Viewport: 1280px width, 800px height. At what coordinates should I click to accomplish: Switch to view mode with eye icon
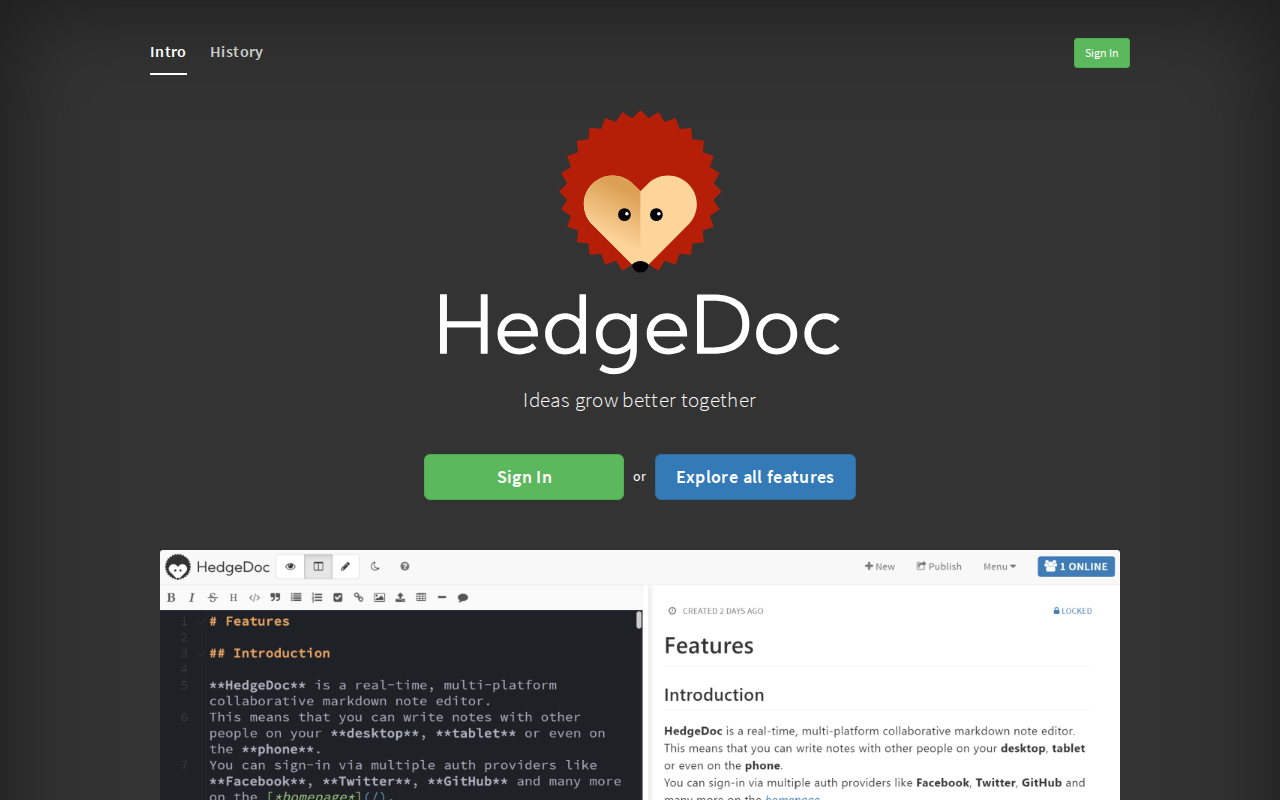(x=290, y=567)
